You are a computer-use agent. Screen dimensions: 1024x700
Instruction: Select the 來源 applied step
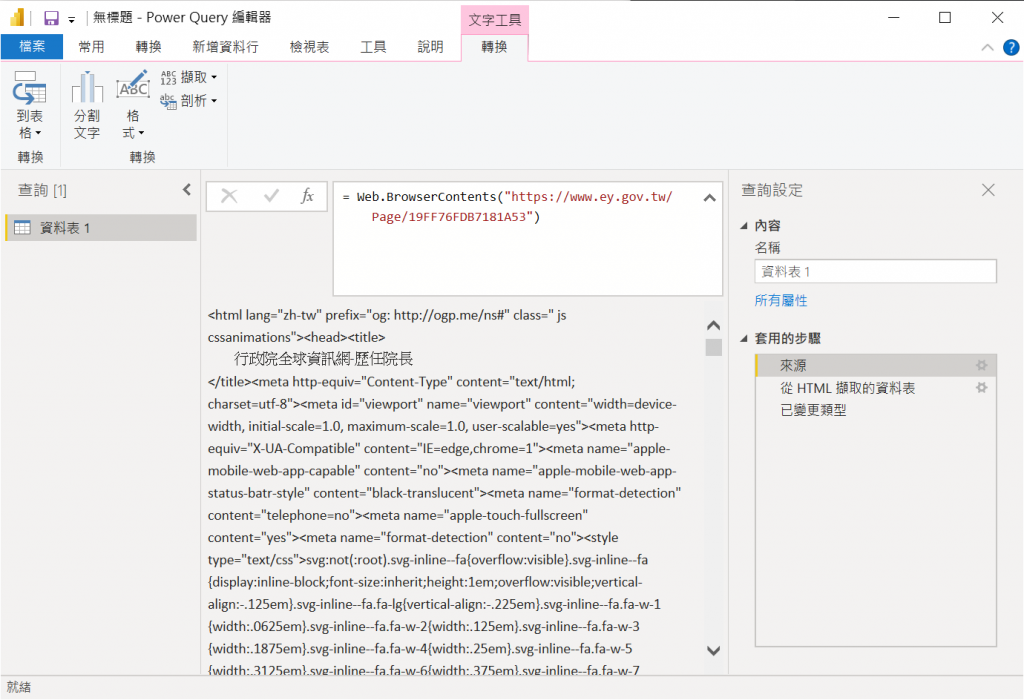[875, 365]
